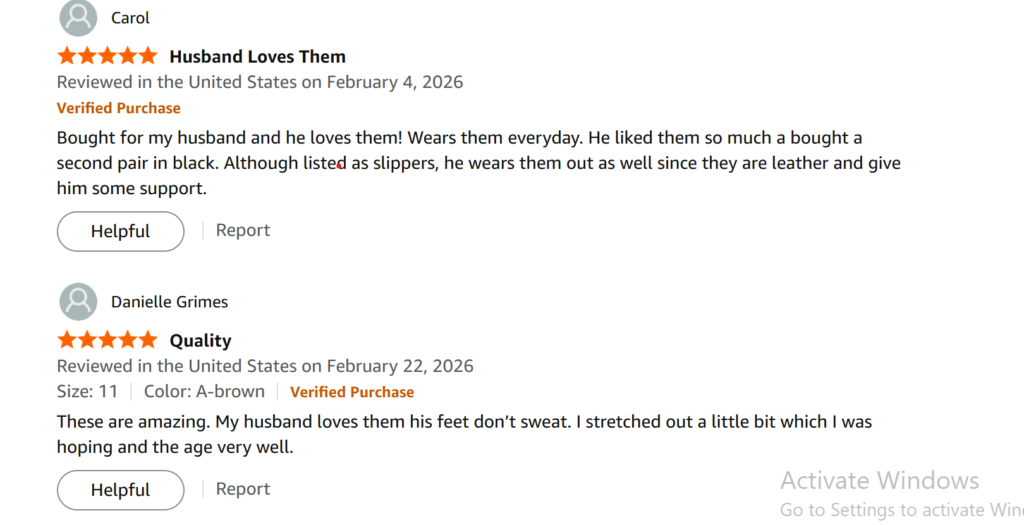Mark Danielle Grimes' review as Helpful
The height and width of the screenshot is (525, 1024).
pyautogui.click(x=120, y=490)
